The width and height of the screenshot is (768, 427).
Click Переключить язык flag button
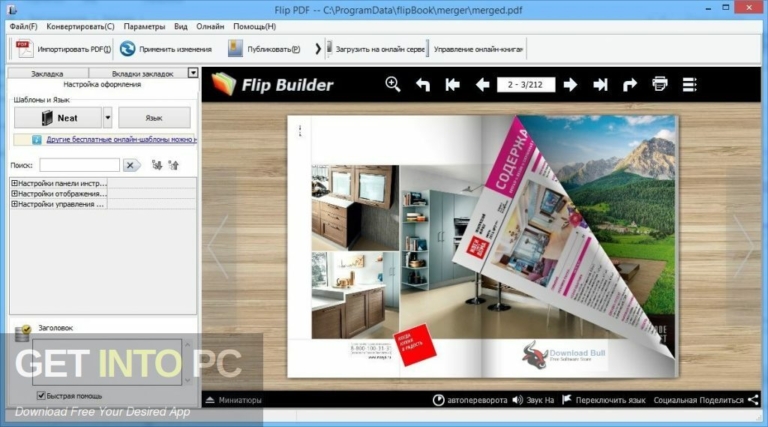[x=603, y=400]
